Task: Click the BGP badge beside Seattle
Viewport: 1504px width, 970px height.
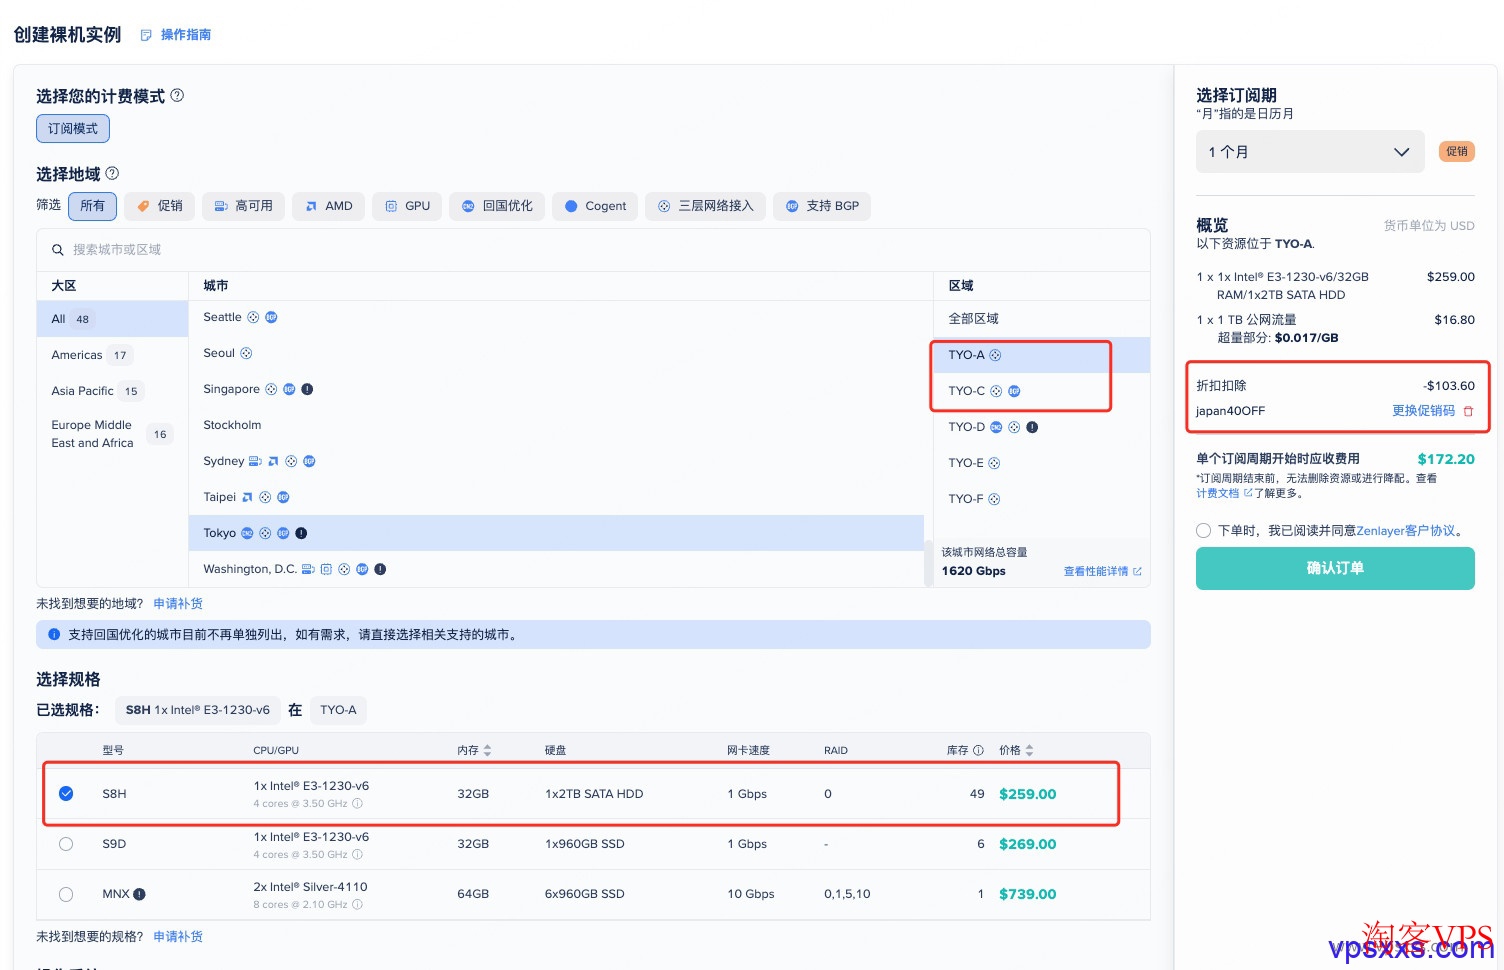Action: [271, 317]
